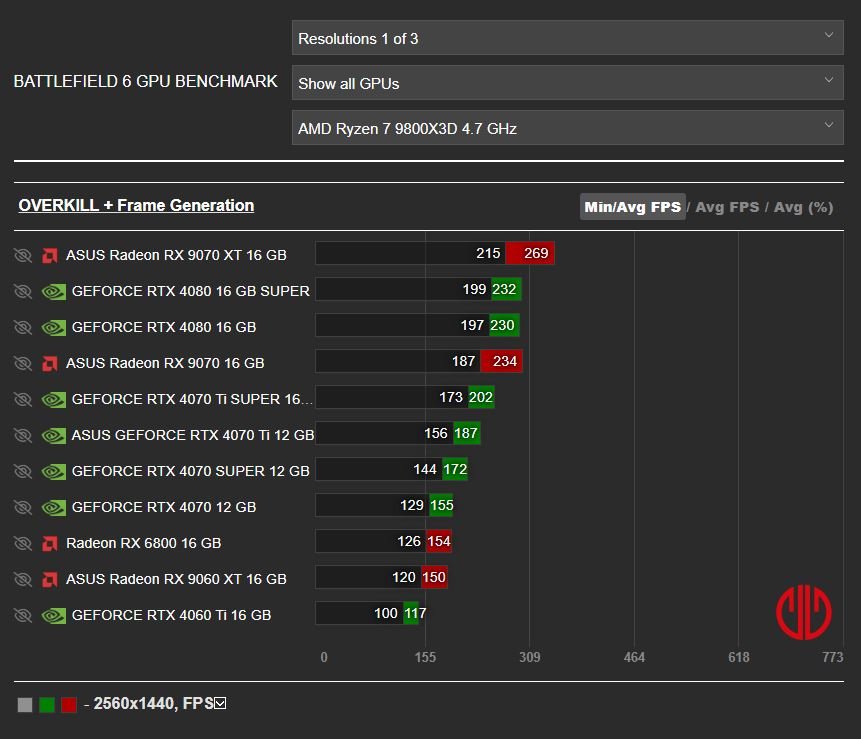Click the 202 average FPS value
Viewport: 861px width, 739px height.
[480, 398]
